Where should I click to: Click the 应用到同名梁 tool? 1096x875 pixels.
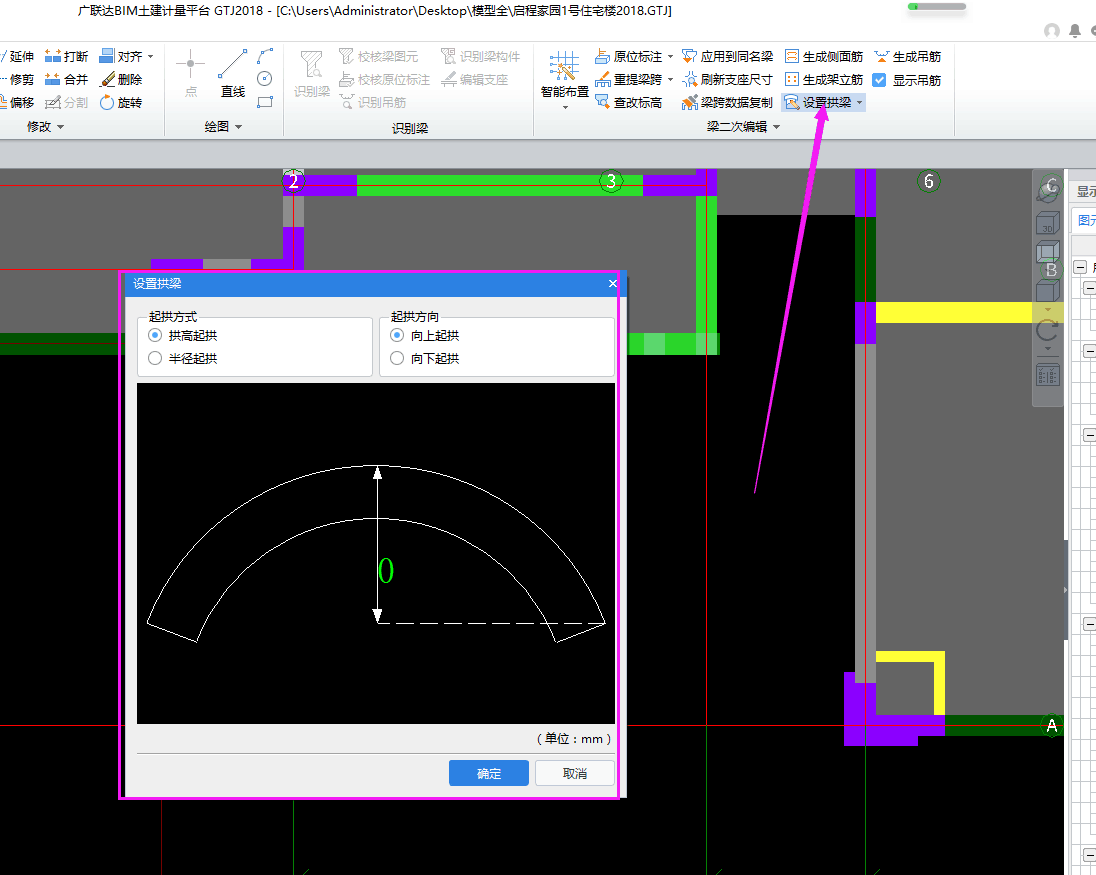coord(728,56)
